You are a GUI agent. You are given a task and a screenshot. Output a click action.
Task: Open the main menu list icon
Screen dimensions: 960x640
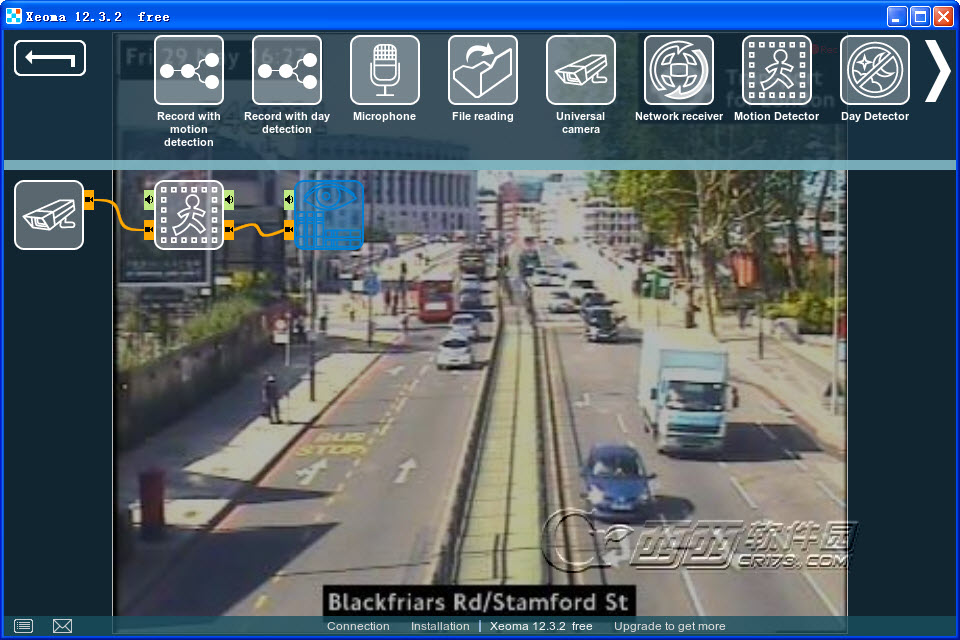(x=24, y=626)
